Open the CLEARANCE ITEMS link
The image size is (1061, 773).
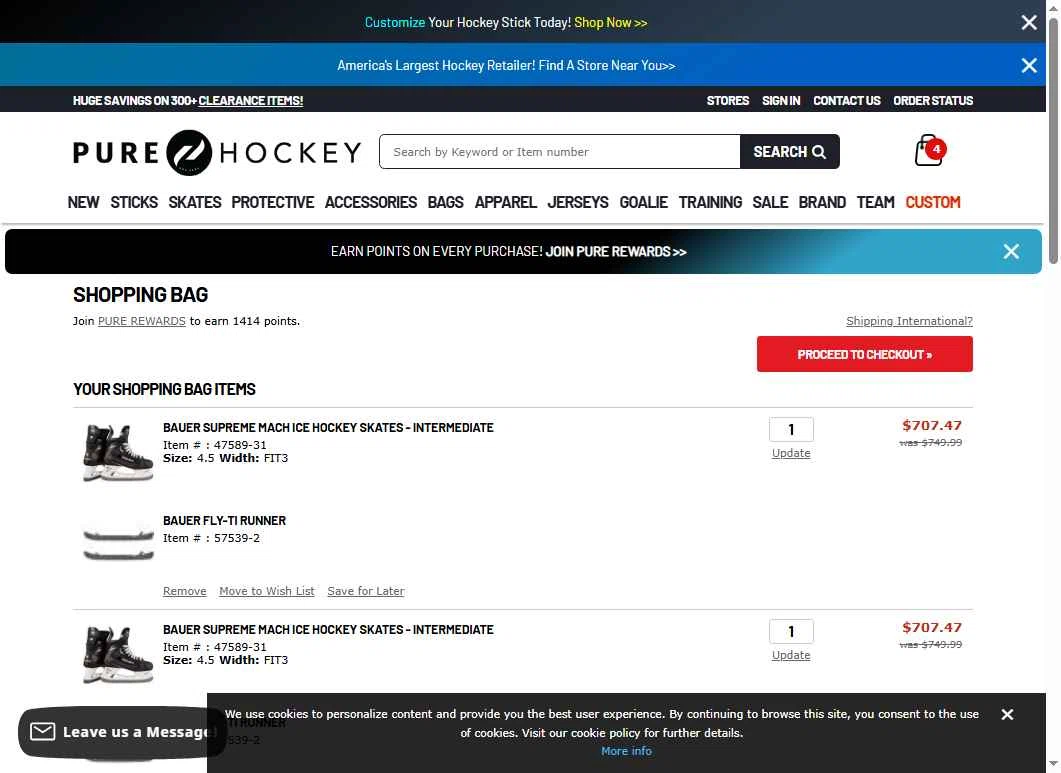point(250,100)
